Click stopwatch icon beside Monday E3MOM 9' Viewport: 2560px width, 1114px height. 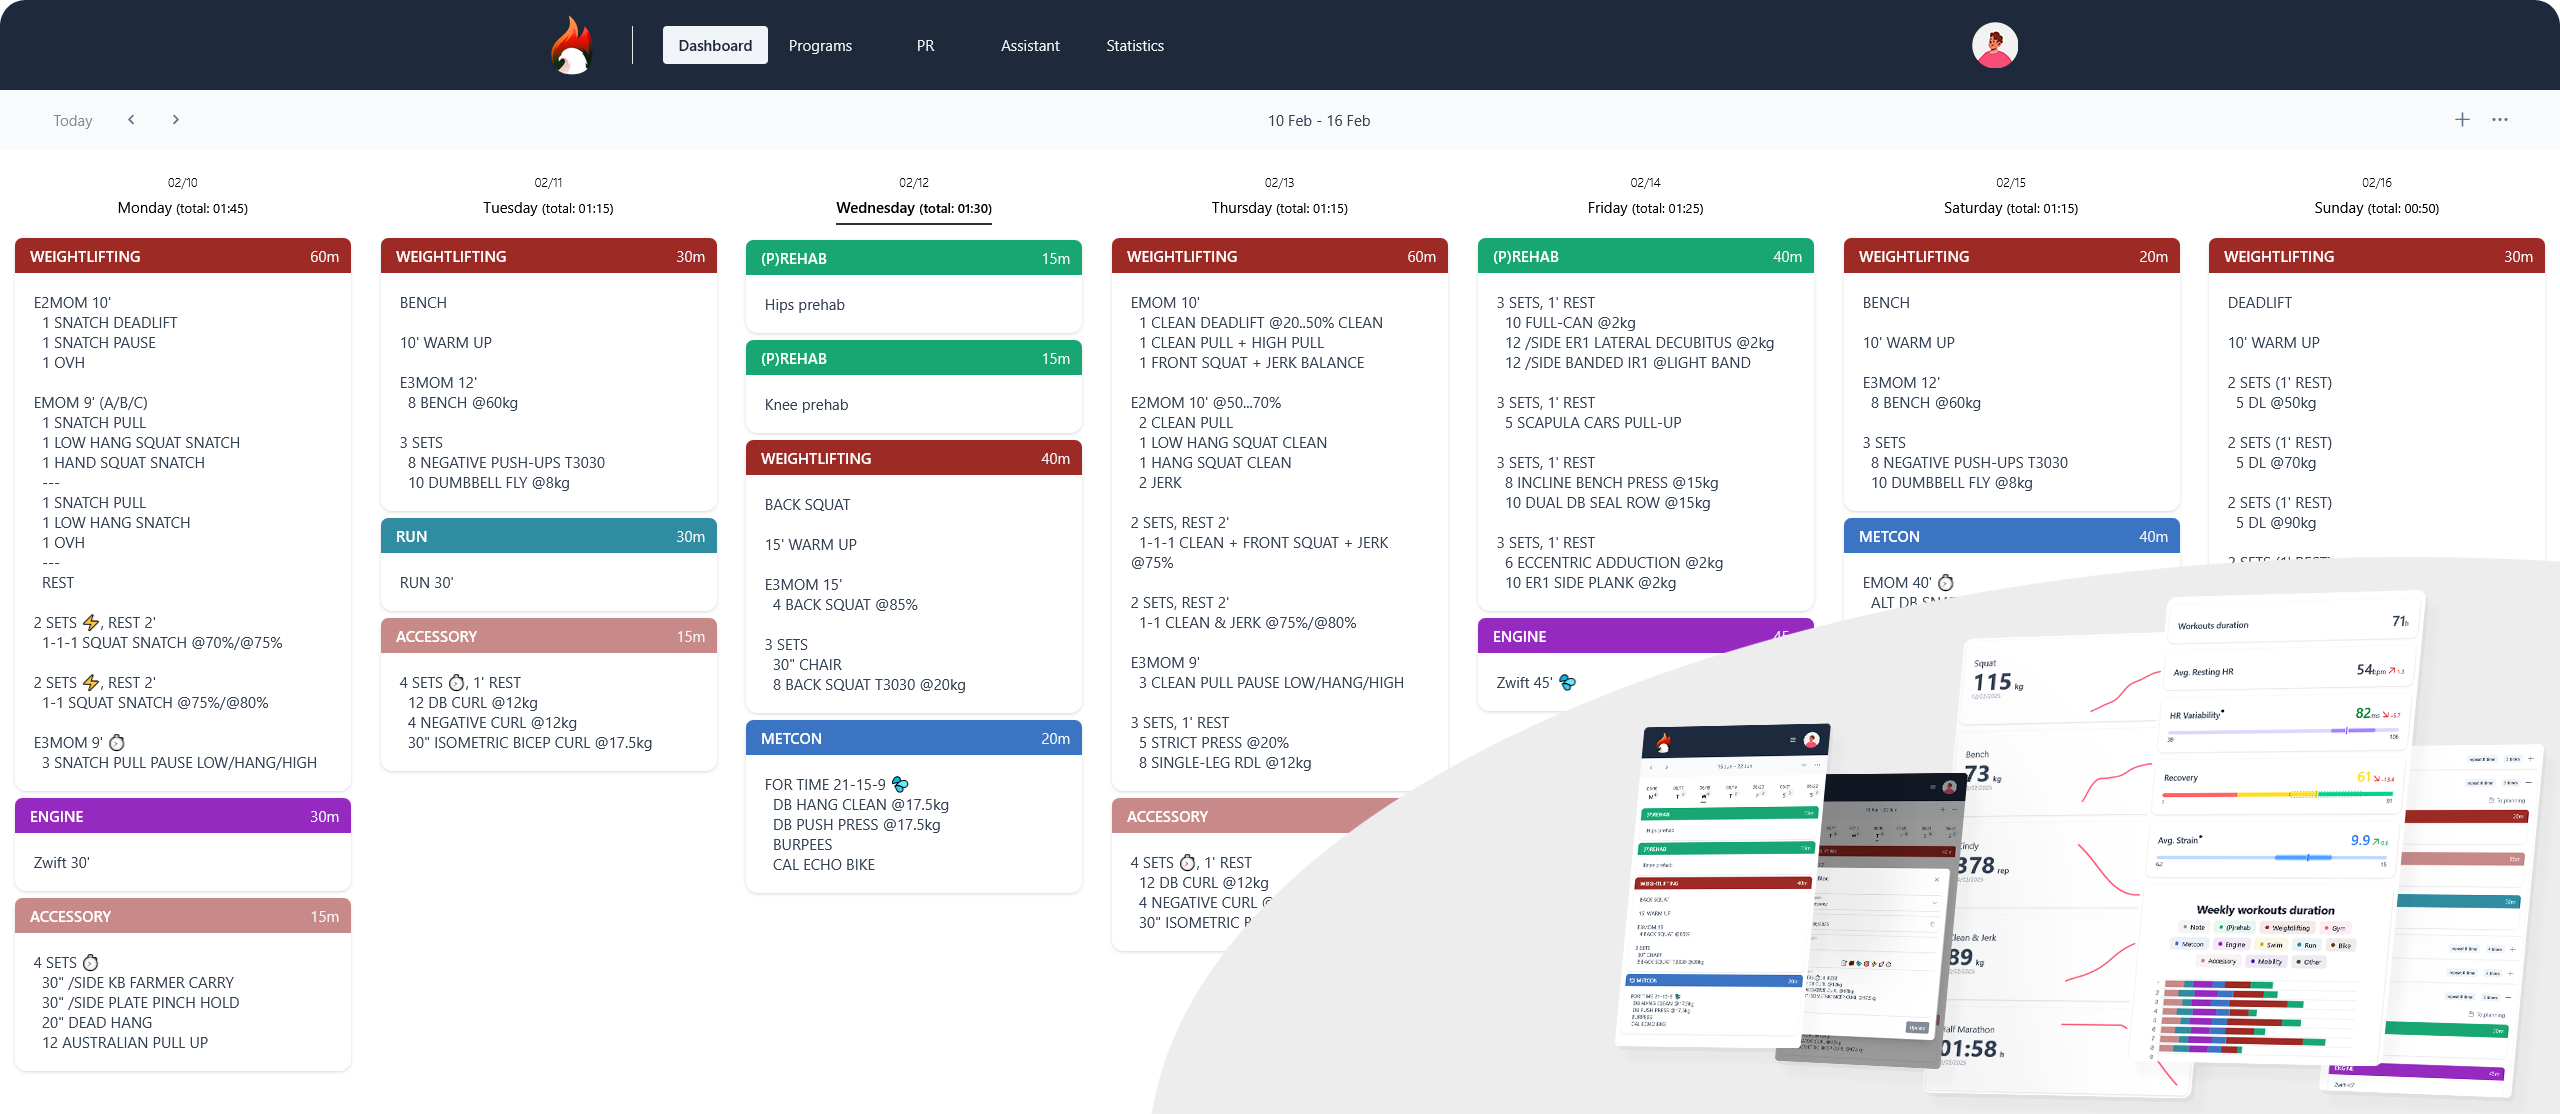(x=117, y=743)
